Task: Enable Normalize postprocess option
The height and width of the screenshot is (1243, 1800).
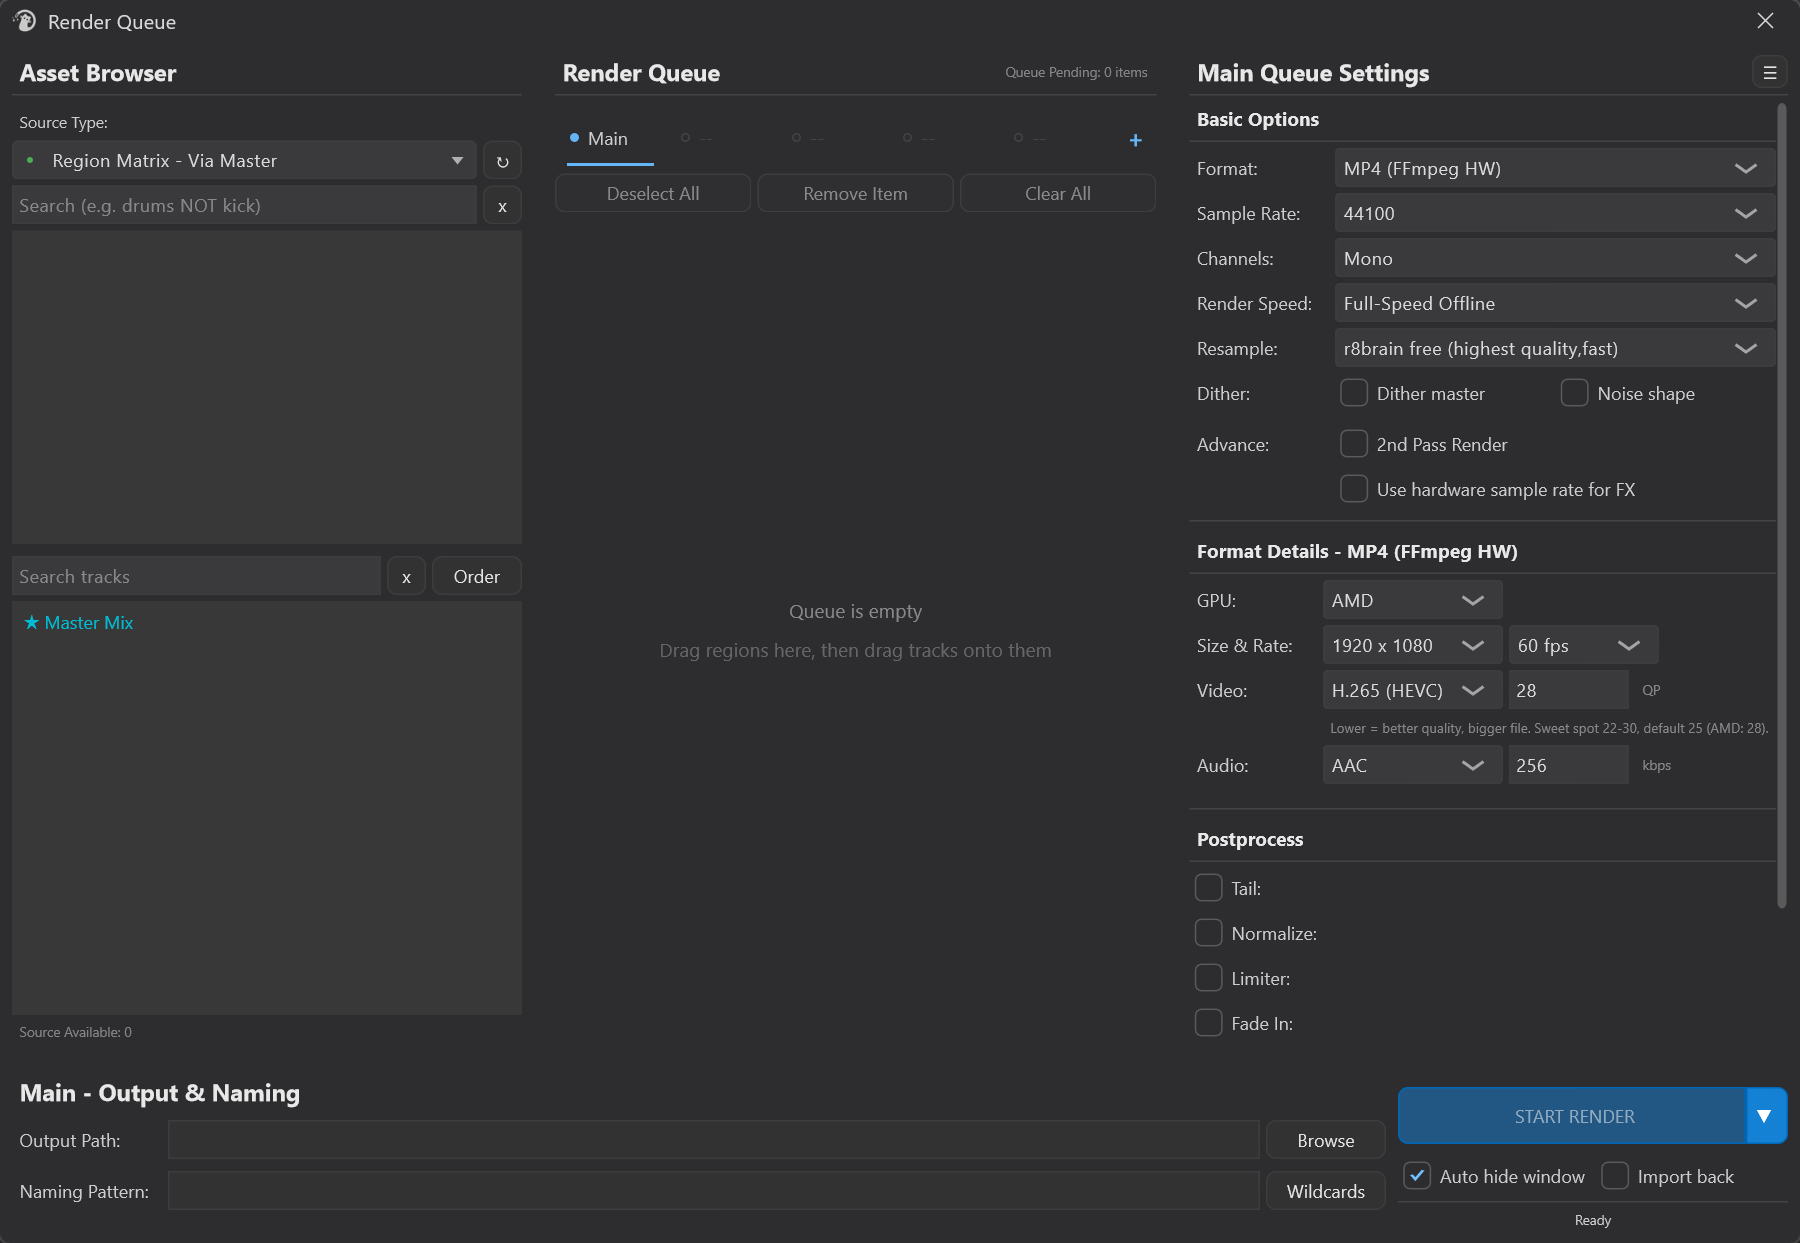Action: (1209, 933)
